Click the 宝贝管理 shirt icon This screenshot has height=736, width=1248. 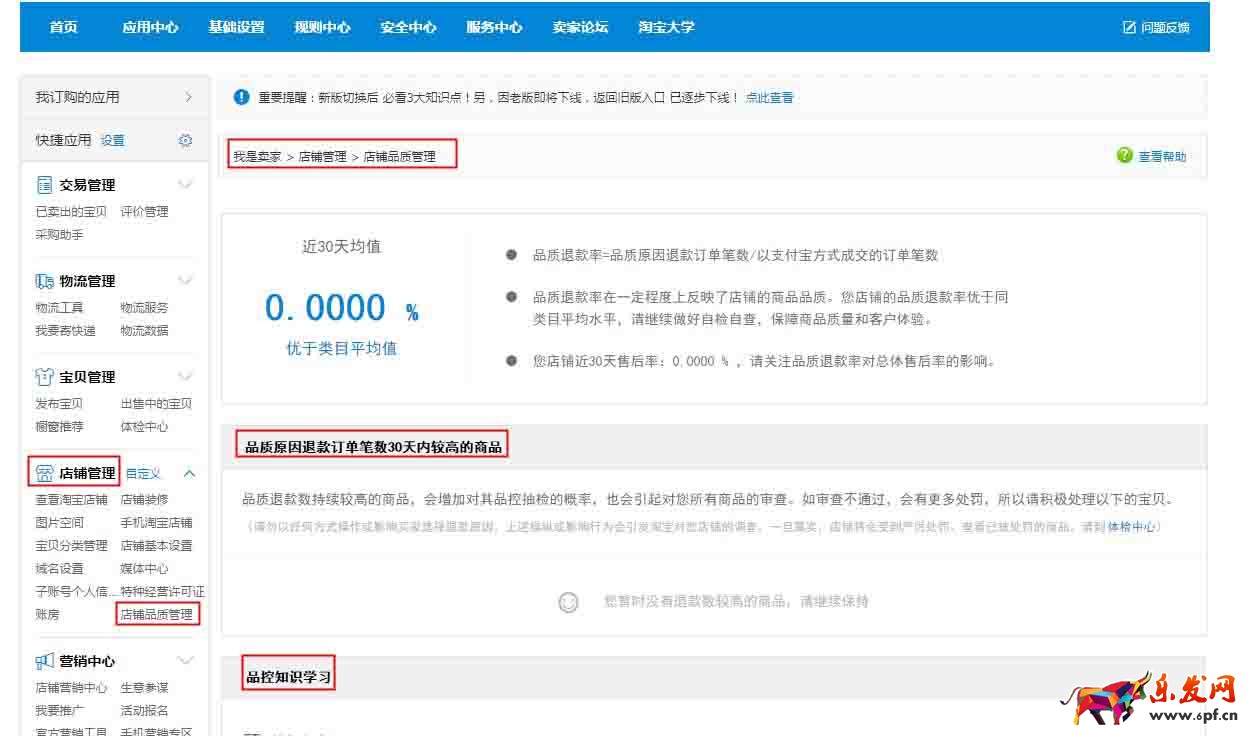[44, 377]
